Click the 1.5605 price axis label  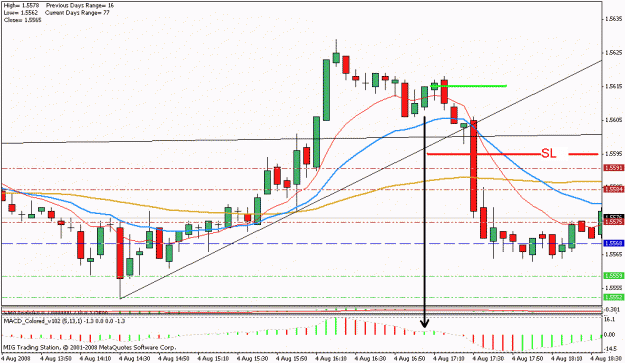coord(613,120)
